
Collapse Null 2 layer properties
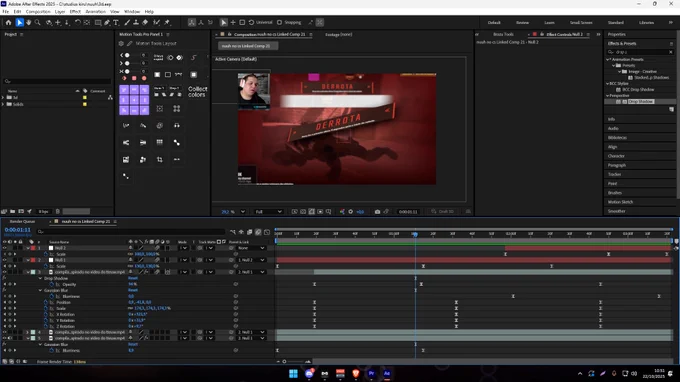tap(28, 248)
